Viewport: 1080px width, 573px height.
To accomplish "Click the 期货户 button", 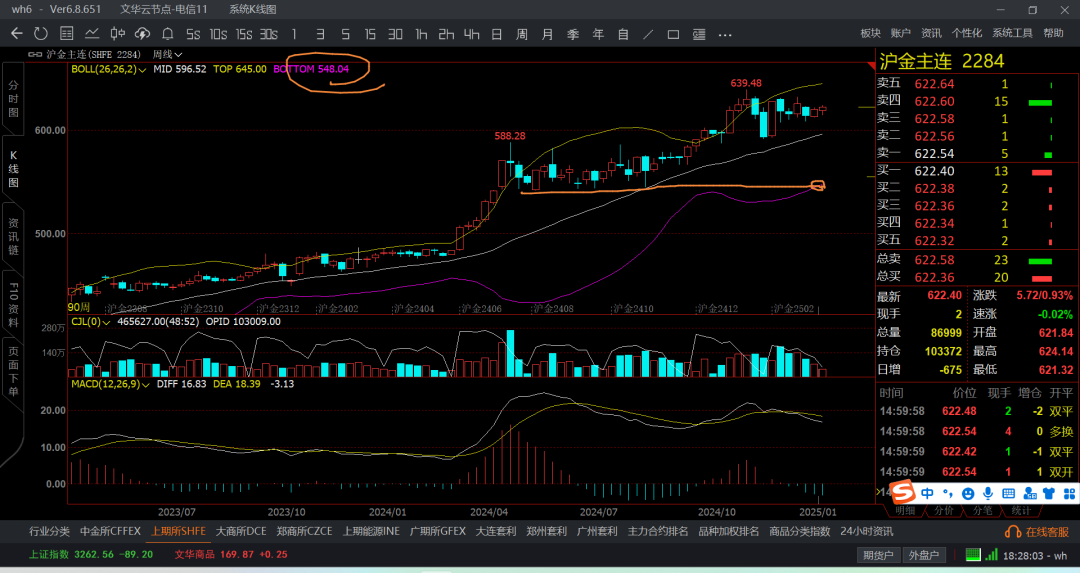I will pyautogui.click(x=878, y=554).
